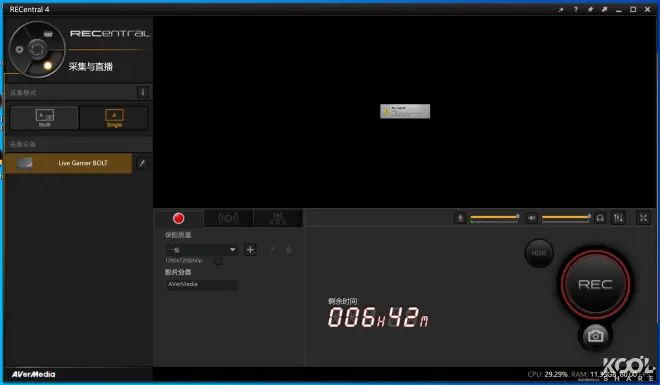Edit the Live Gamer BOLT device settings

pyautogui.click(x=142, y=163)
